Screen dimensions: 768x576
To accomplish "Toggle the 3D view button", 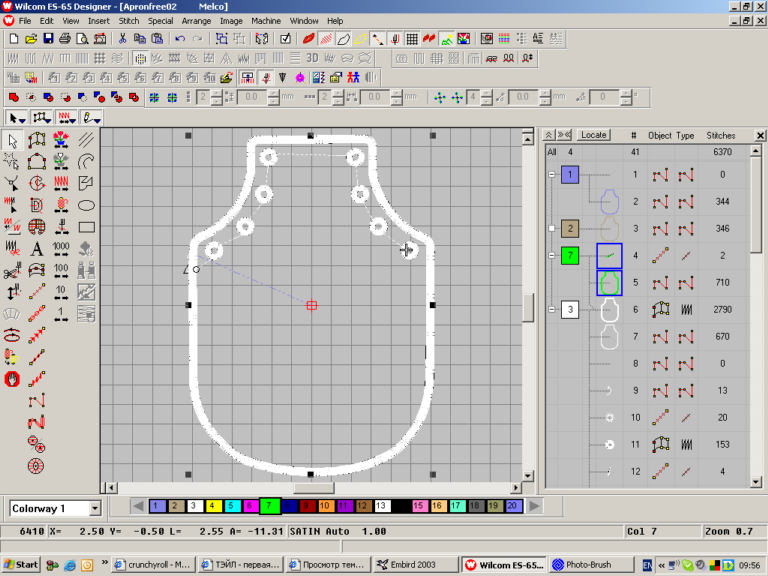I will click(312, 58).
